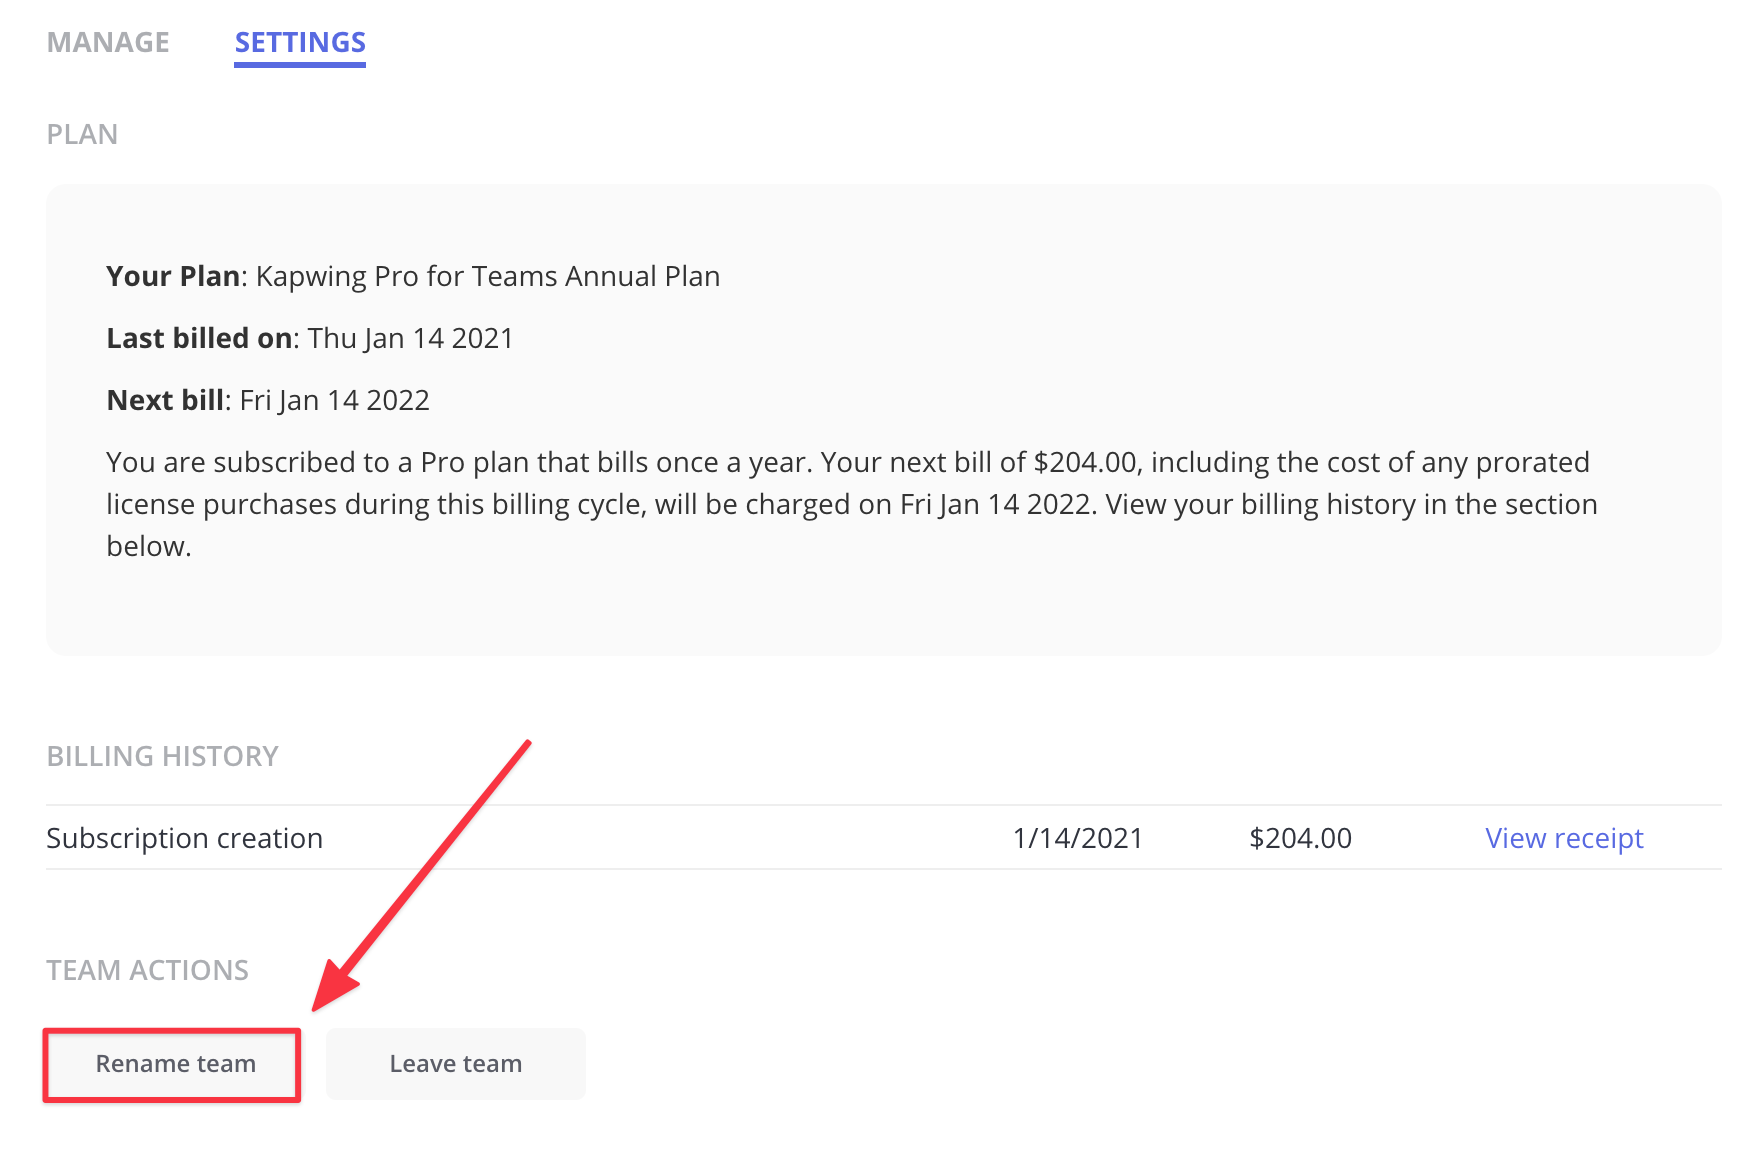Click the bold "Next bill" label
The height and width of the screenshot is (1164, 1758).
click(x=165, y=400)
